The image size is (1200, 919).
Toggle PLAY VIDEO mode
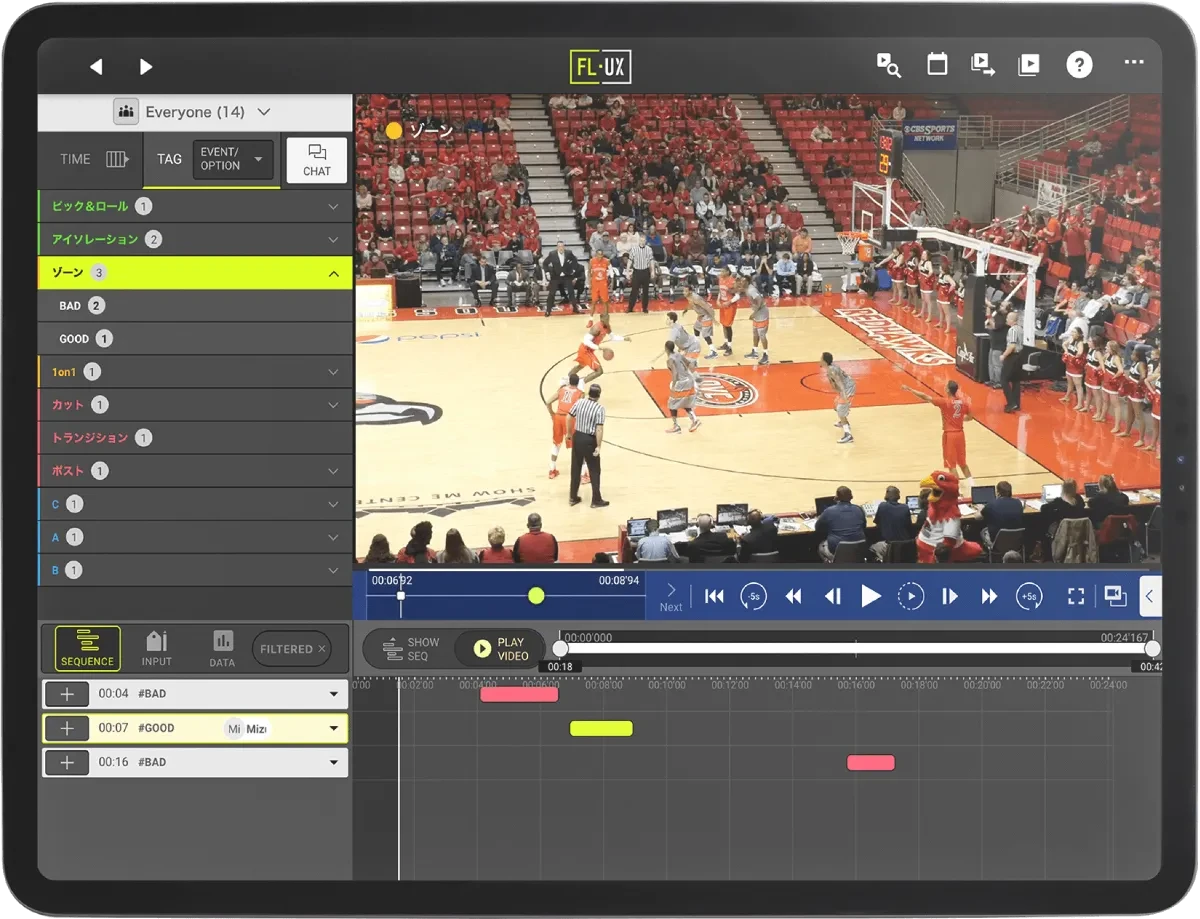point(500,649)
